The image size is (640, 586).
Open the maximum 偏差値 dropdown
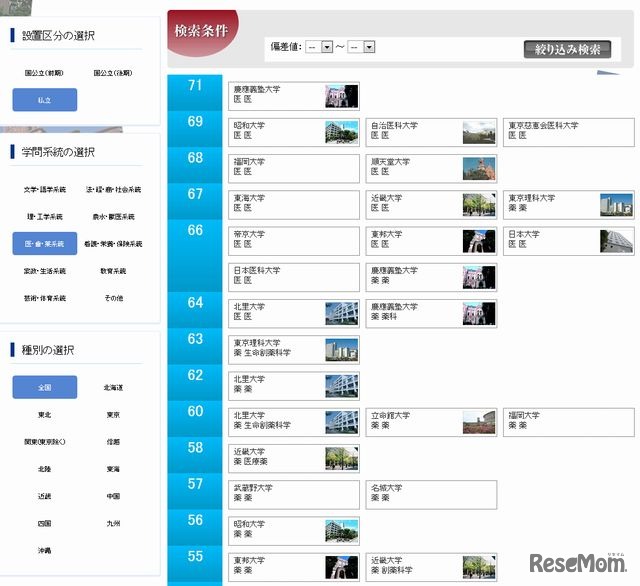(x=361, y=47)
